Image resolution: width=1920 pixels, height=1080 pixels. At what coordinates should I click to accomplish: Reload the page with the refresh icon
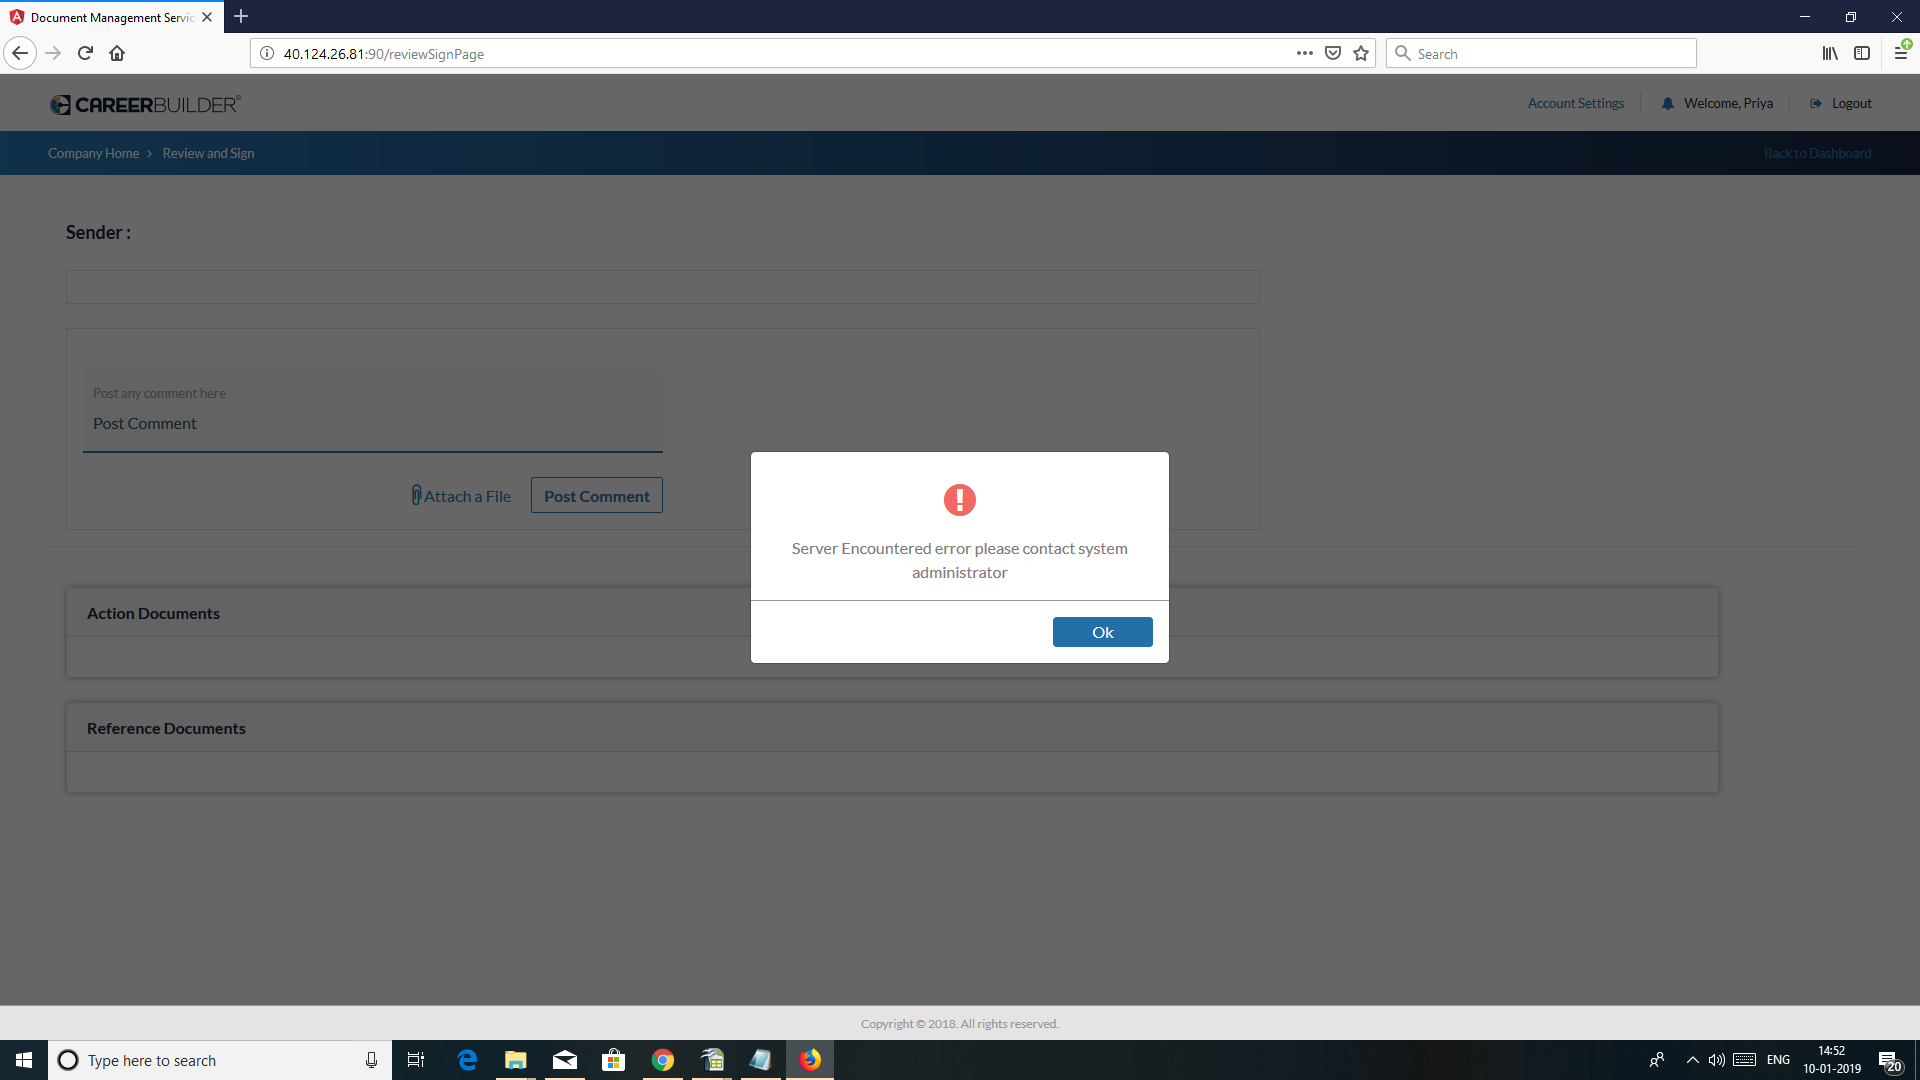click(85, 53)
